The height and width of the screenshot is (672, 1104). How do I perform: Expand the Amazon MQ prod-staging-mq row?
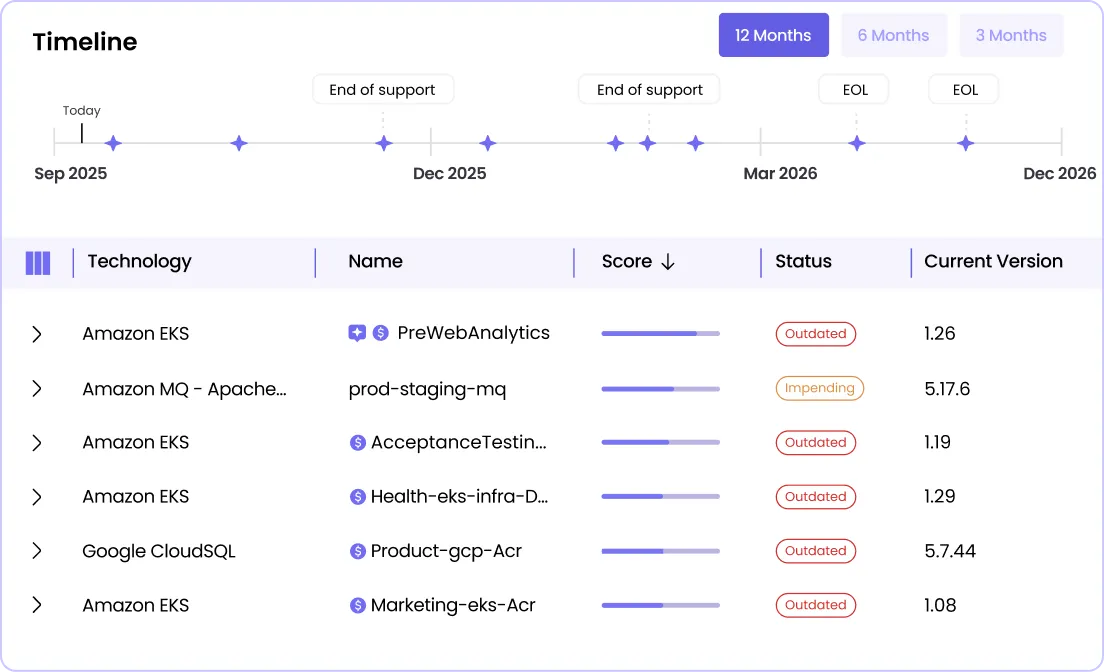tap(37, 388)
